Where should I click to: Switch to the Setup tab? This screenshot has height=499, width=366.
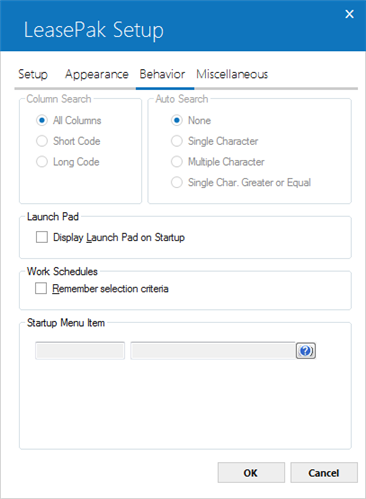(33, 74)
